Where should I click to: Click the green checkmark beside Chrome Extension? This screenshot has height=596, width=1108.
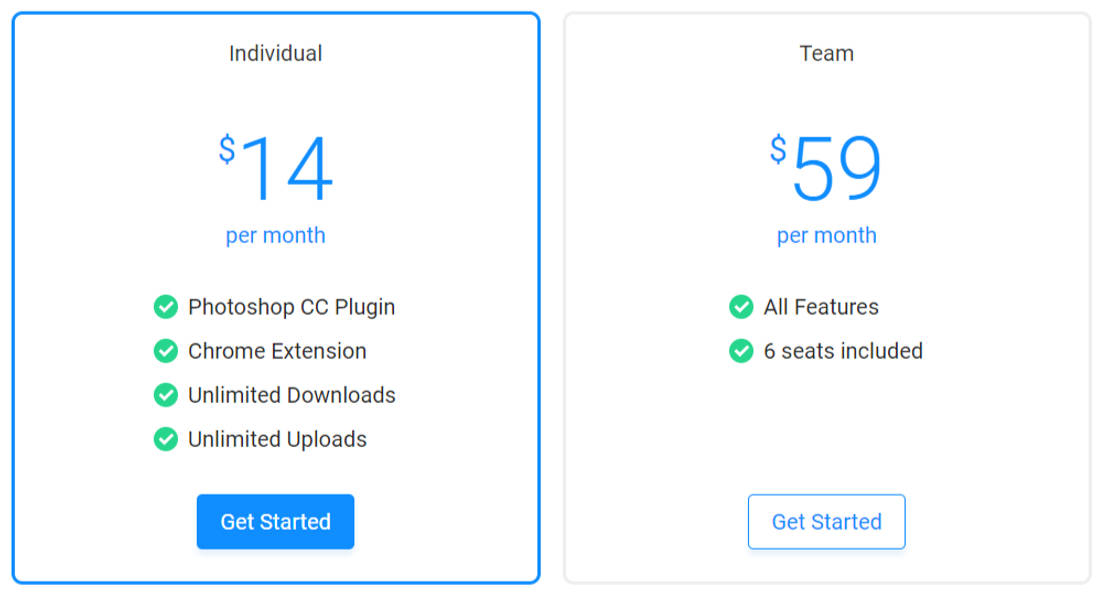point(166,351)
